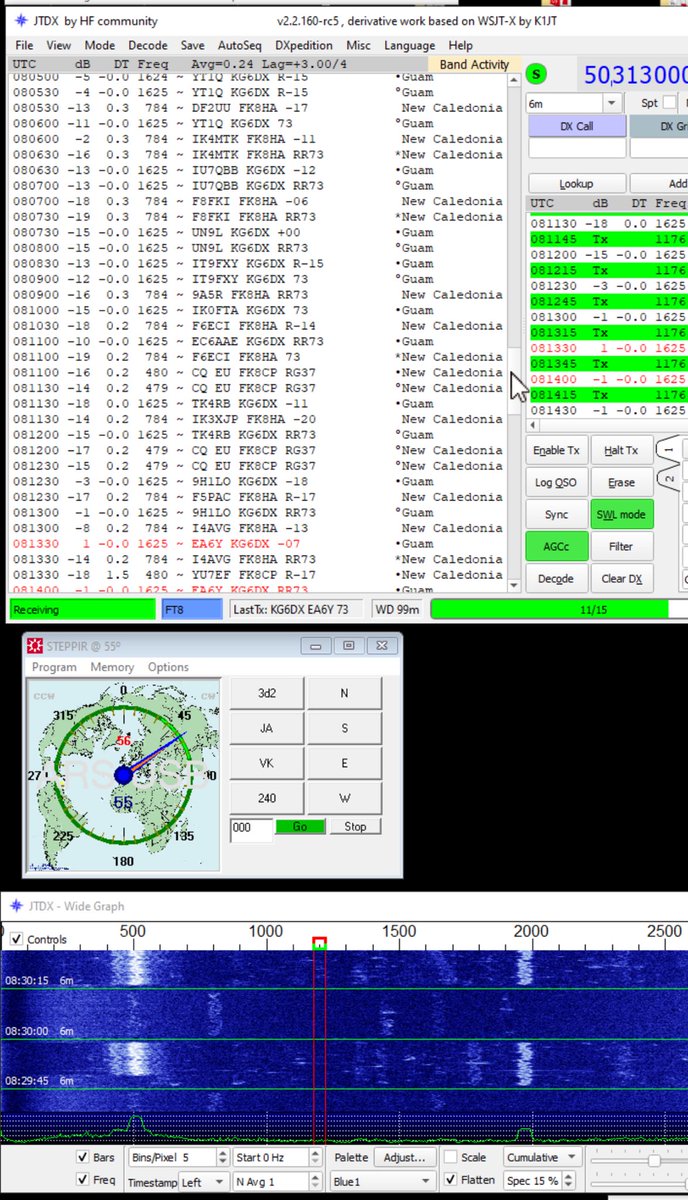The height and width of the screenshot is (1200, 688).
Task: Open the Options menu in STEPPIR
Action: click(168, 667)
